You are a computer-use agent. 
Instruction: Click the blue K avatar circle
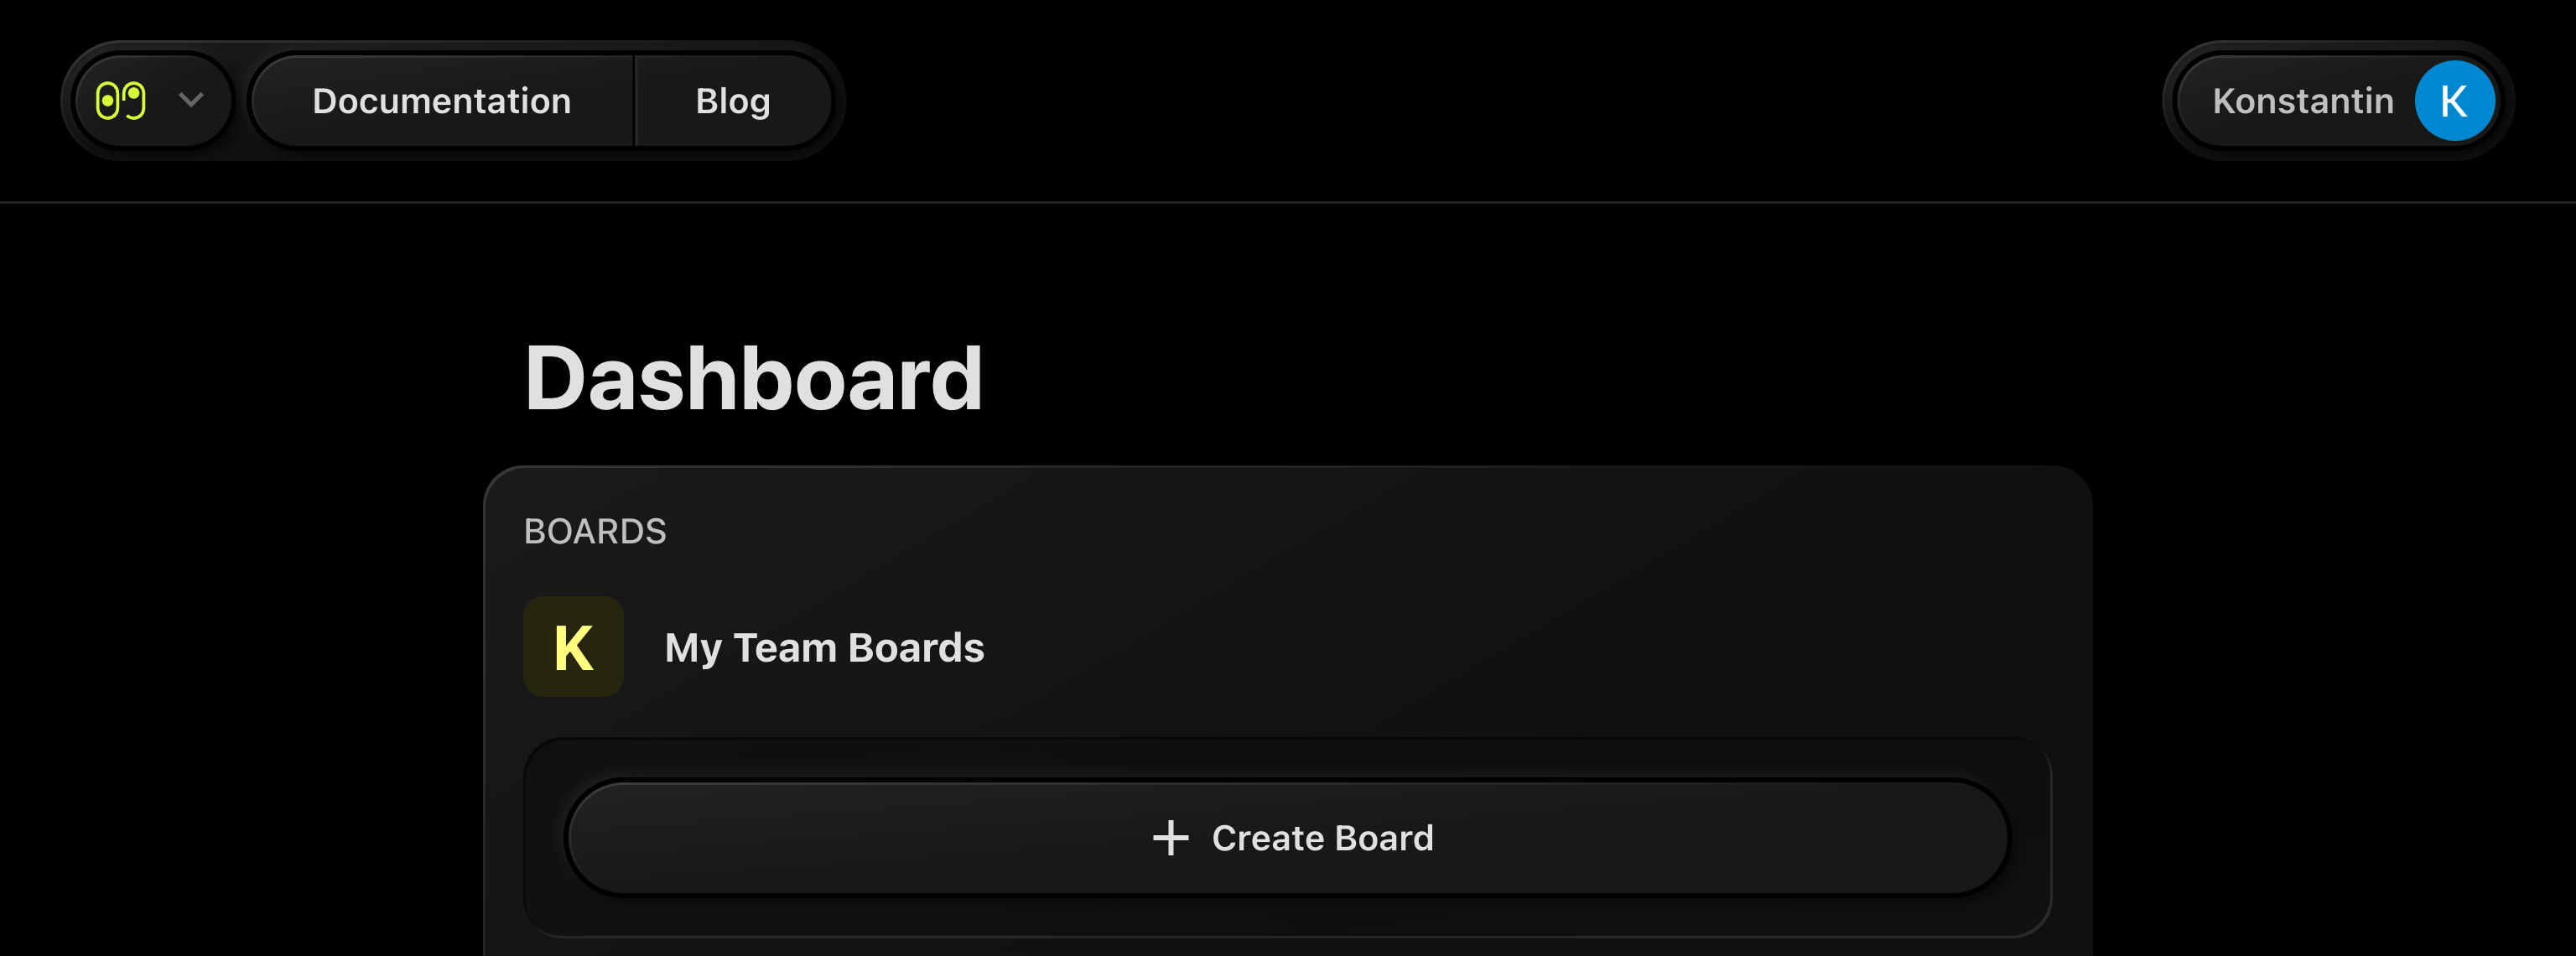pyautogui.click(x=2454, y=101)
